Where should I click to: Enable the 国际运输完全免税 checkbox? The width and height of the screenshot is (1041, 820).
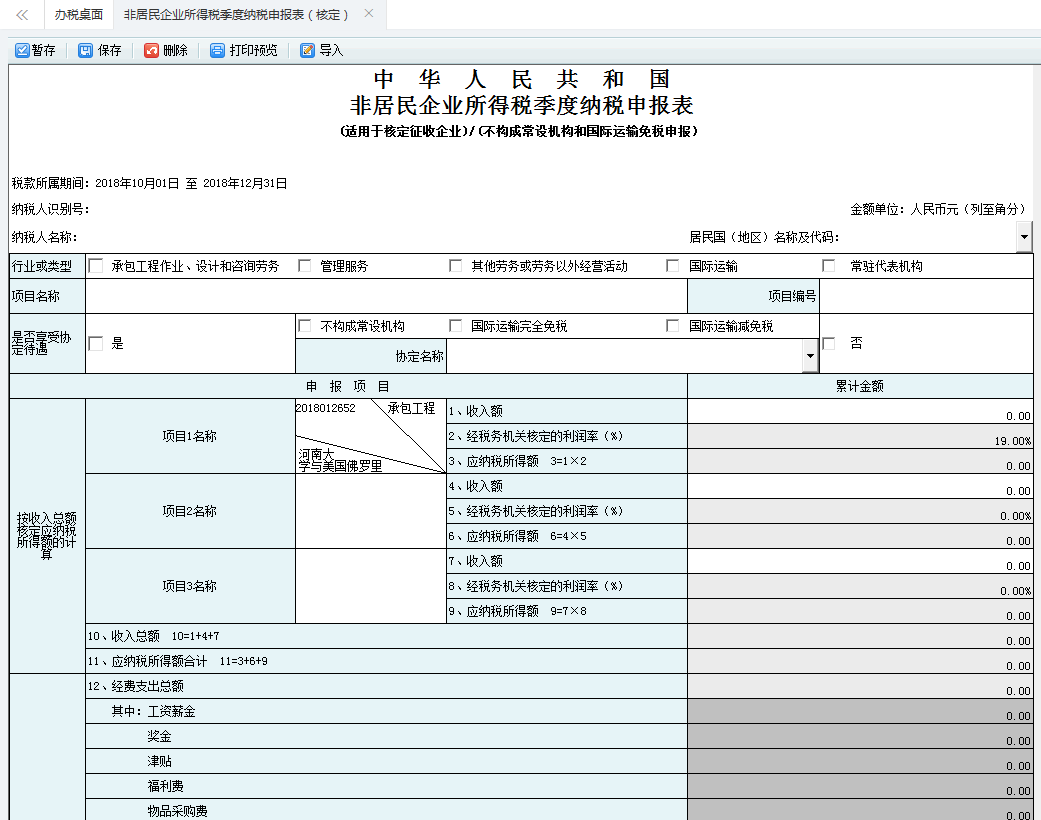[x=456, y=324]
